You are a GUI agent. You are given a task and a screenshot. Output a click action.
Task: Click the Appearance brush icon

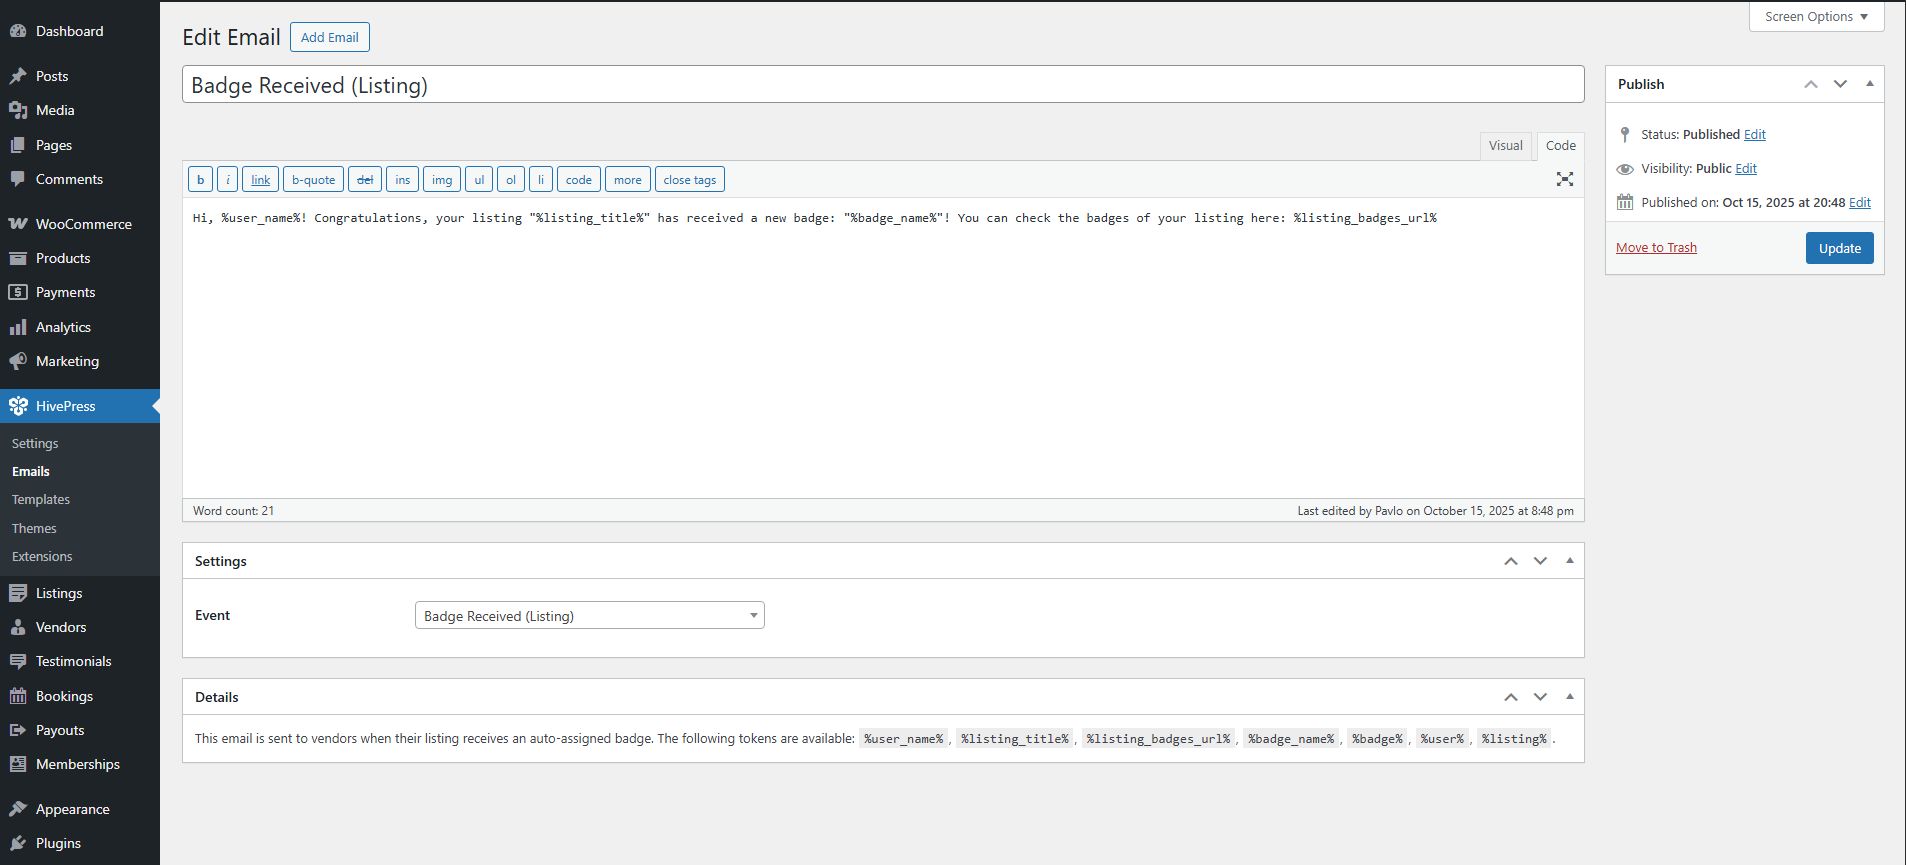(x=18, y=809)
